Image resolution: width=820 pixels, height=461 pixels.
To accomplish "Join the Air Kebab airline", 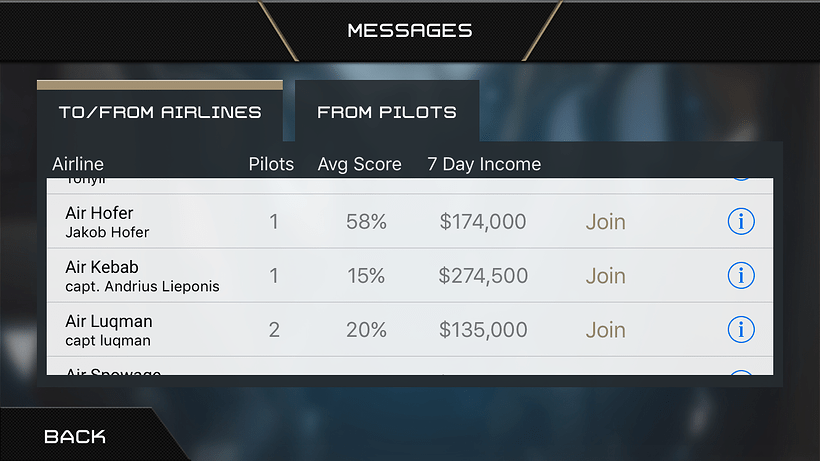I will 606,275.
